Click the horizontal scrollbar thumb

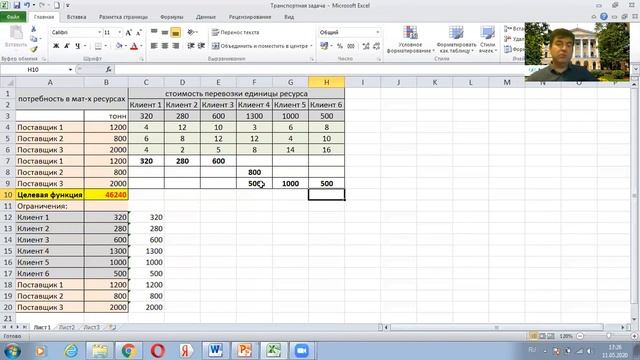point(497,327)
